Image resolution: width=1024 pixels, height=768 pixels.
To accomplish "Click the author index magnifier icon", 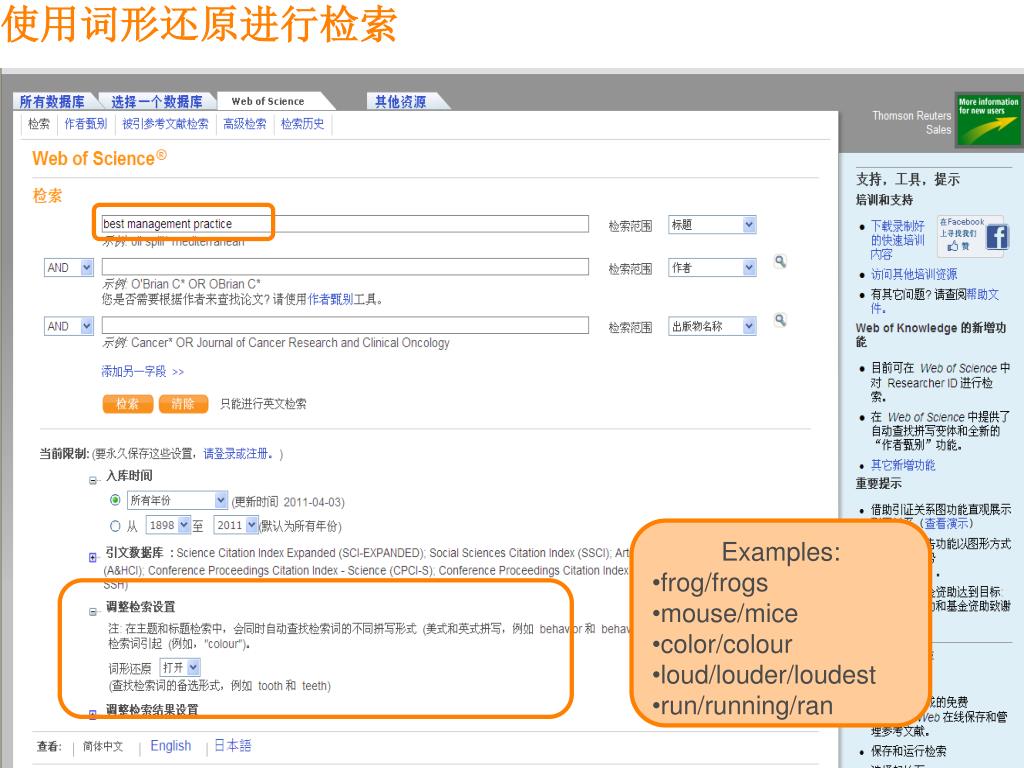I will [x=780, y=261].
